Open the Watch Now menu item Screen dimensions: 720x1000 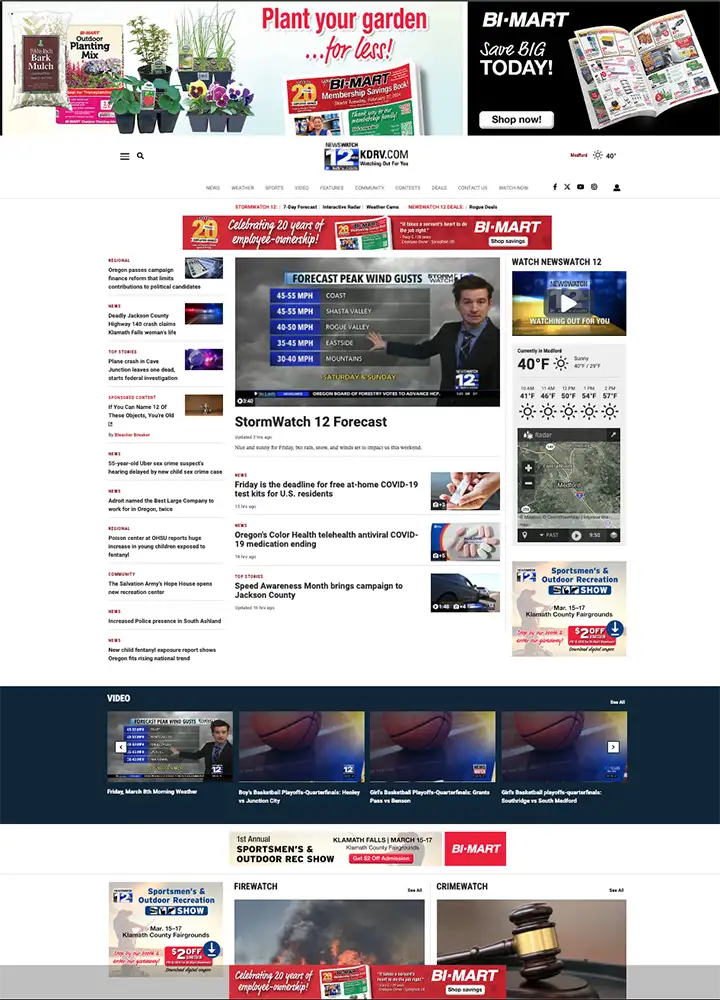[513, 188]
